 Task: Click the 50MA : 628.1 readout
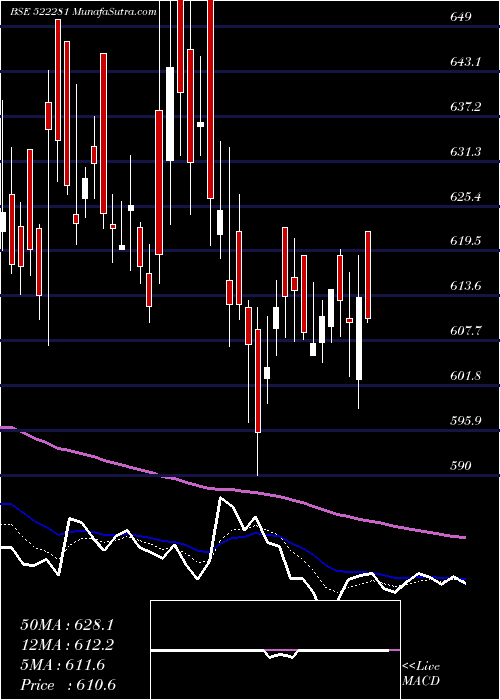point(67,625)
